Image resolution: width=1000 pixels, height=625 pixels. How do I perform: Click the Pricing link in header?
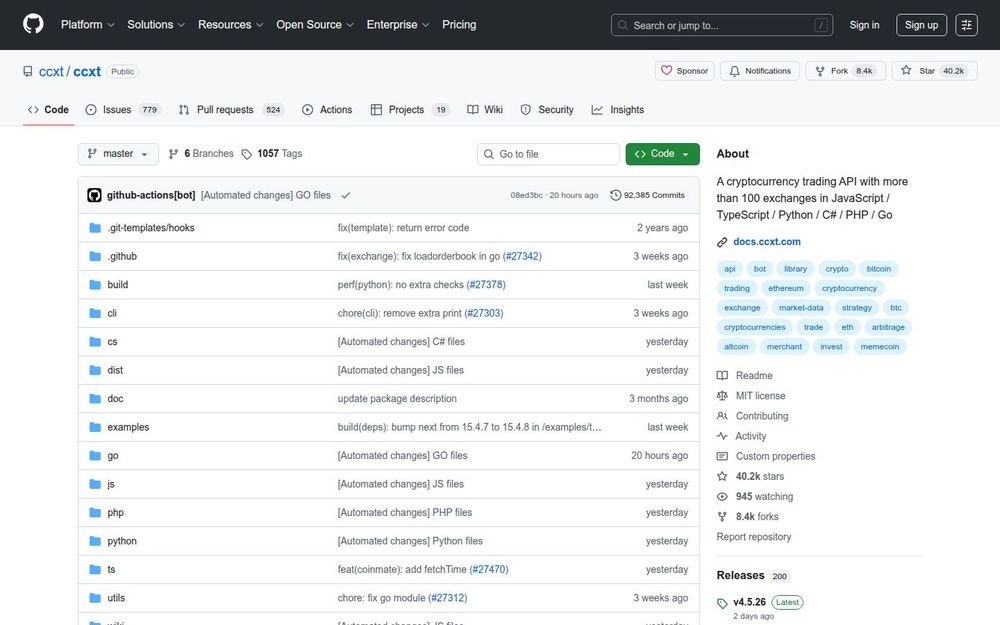459,24
